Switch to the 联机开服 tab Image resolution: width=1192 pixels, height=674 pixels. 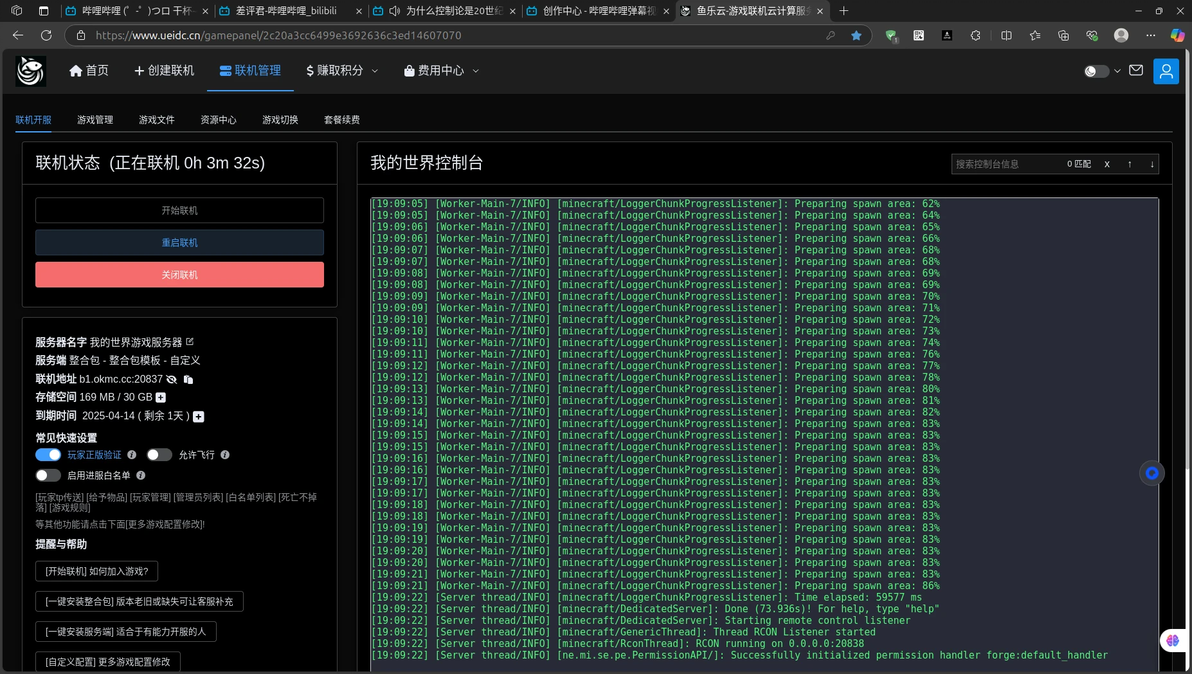coord(33,119)
